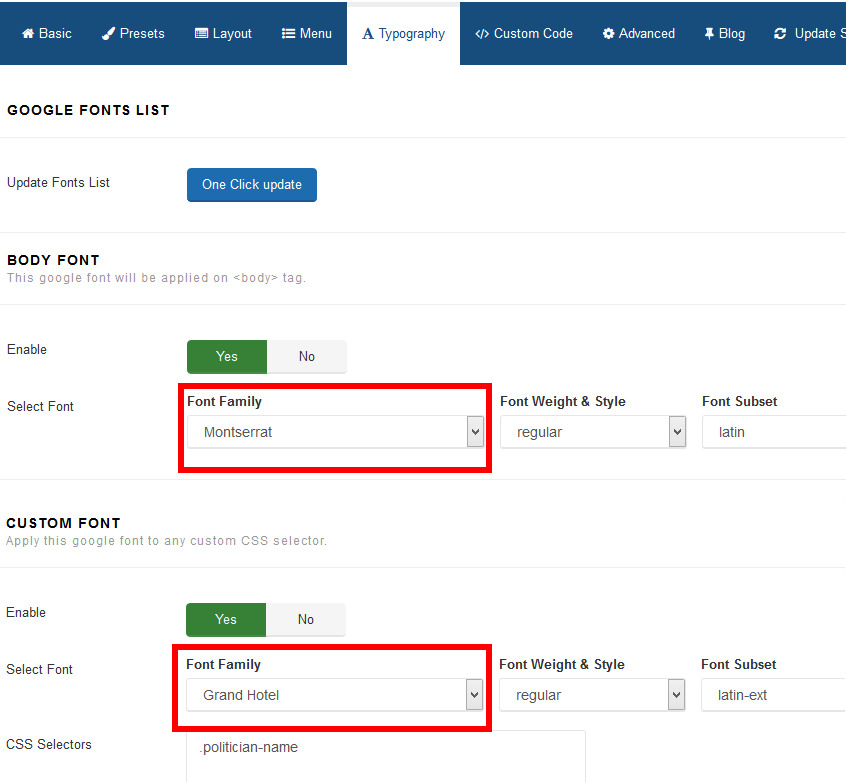Screen dimensions: 846x782
Task: Click One Click update button
Action: click(252, 185)
